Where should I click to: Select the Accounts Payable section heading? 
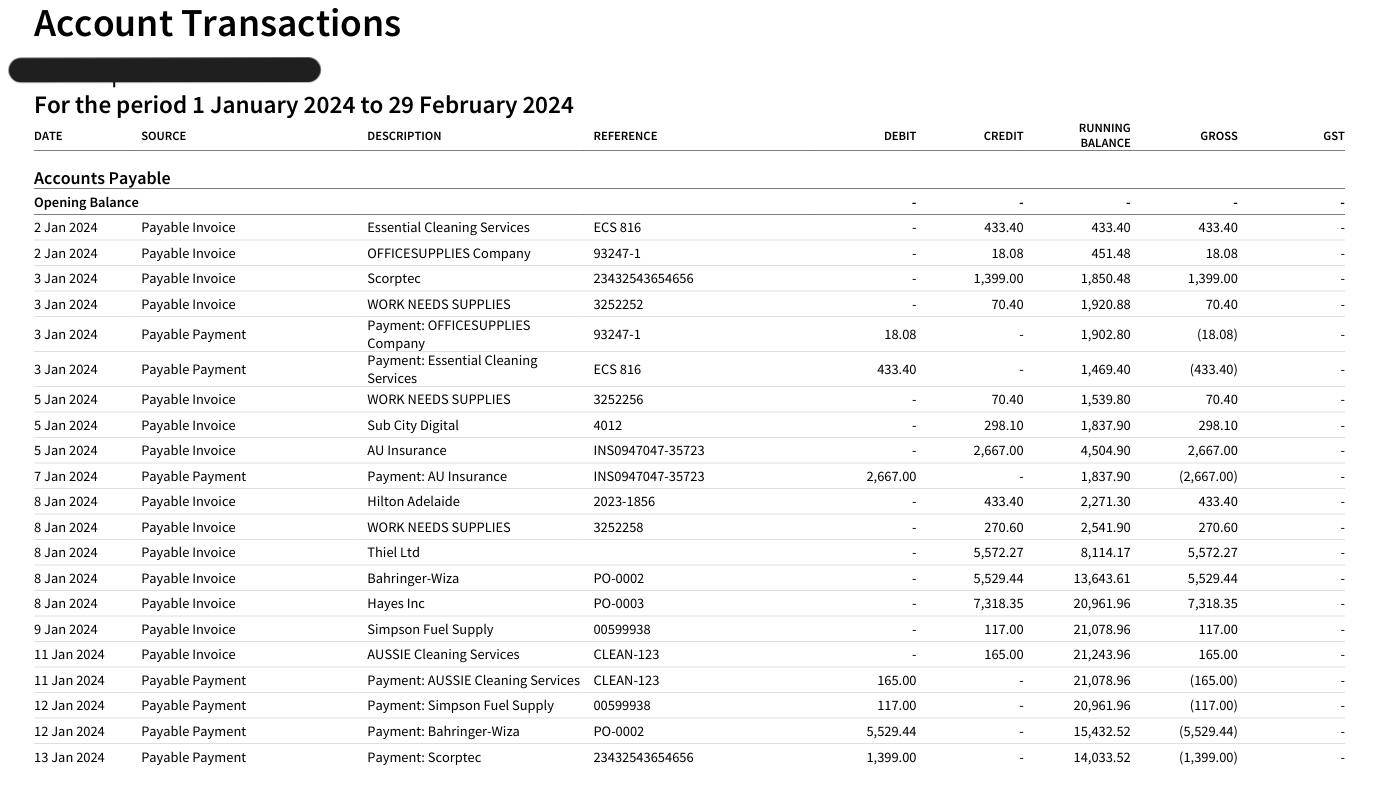102,178
